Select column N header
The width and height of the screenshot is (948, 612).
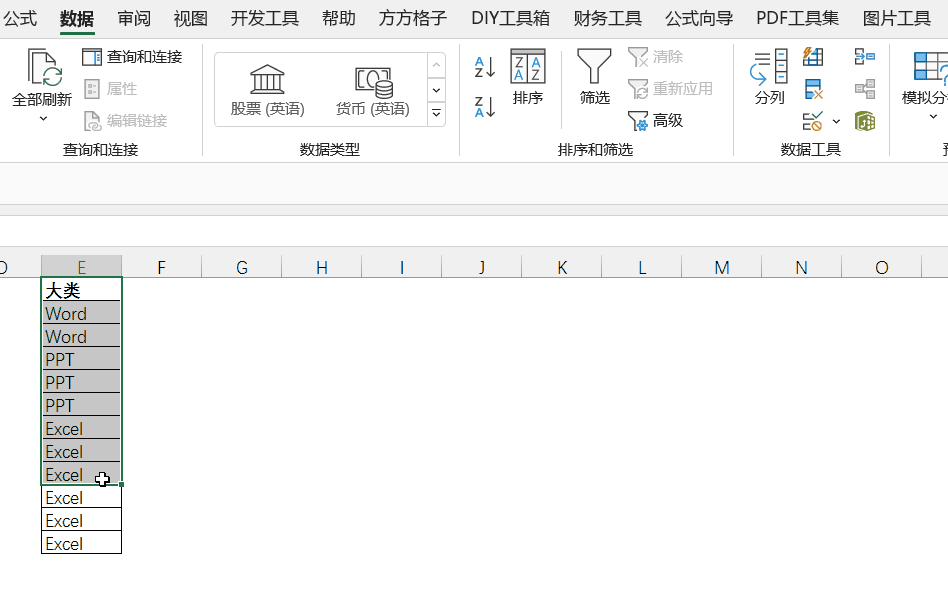[x=802, y=267]
